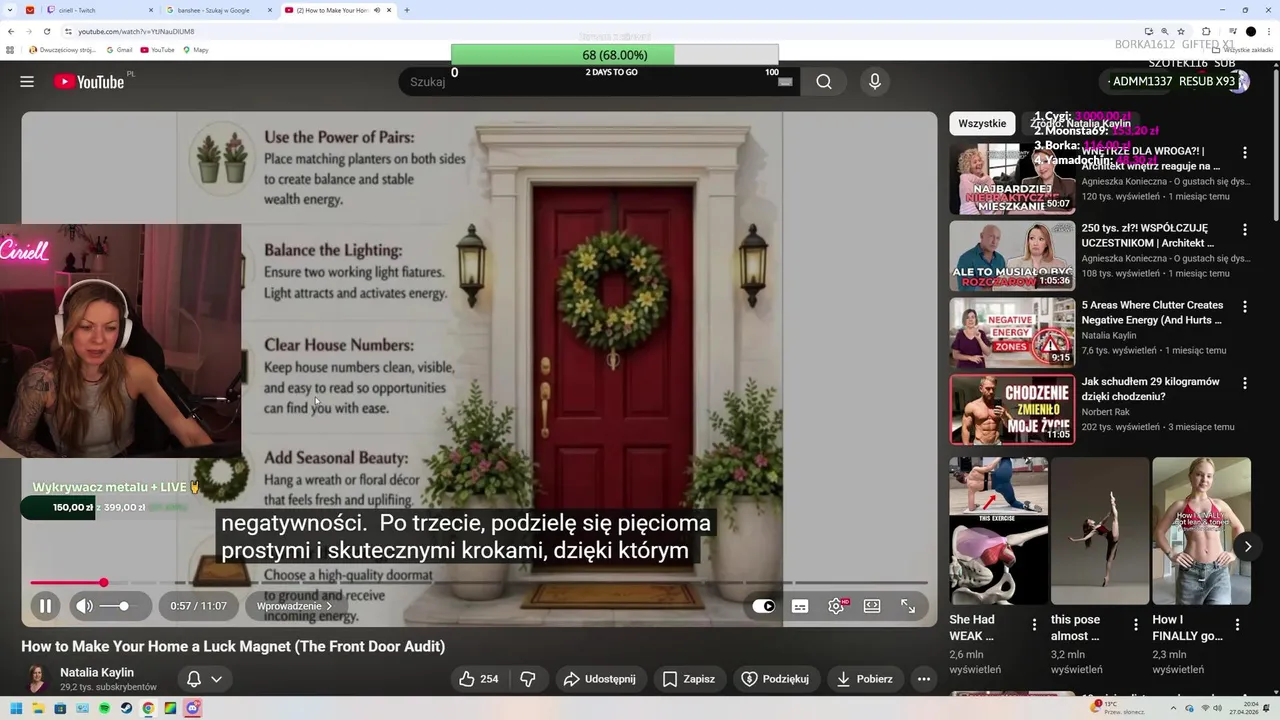Like the video with thumbs up
The width and height of the screenshot is (1280, 720).
[479, 679]
